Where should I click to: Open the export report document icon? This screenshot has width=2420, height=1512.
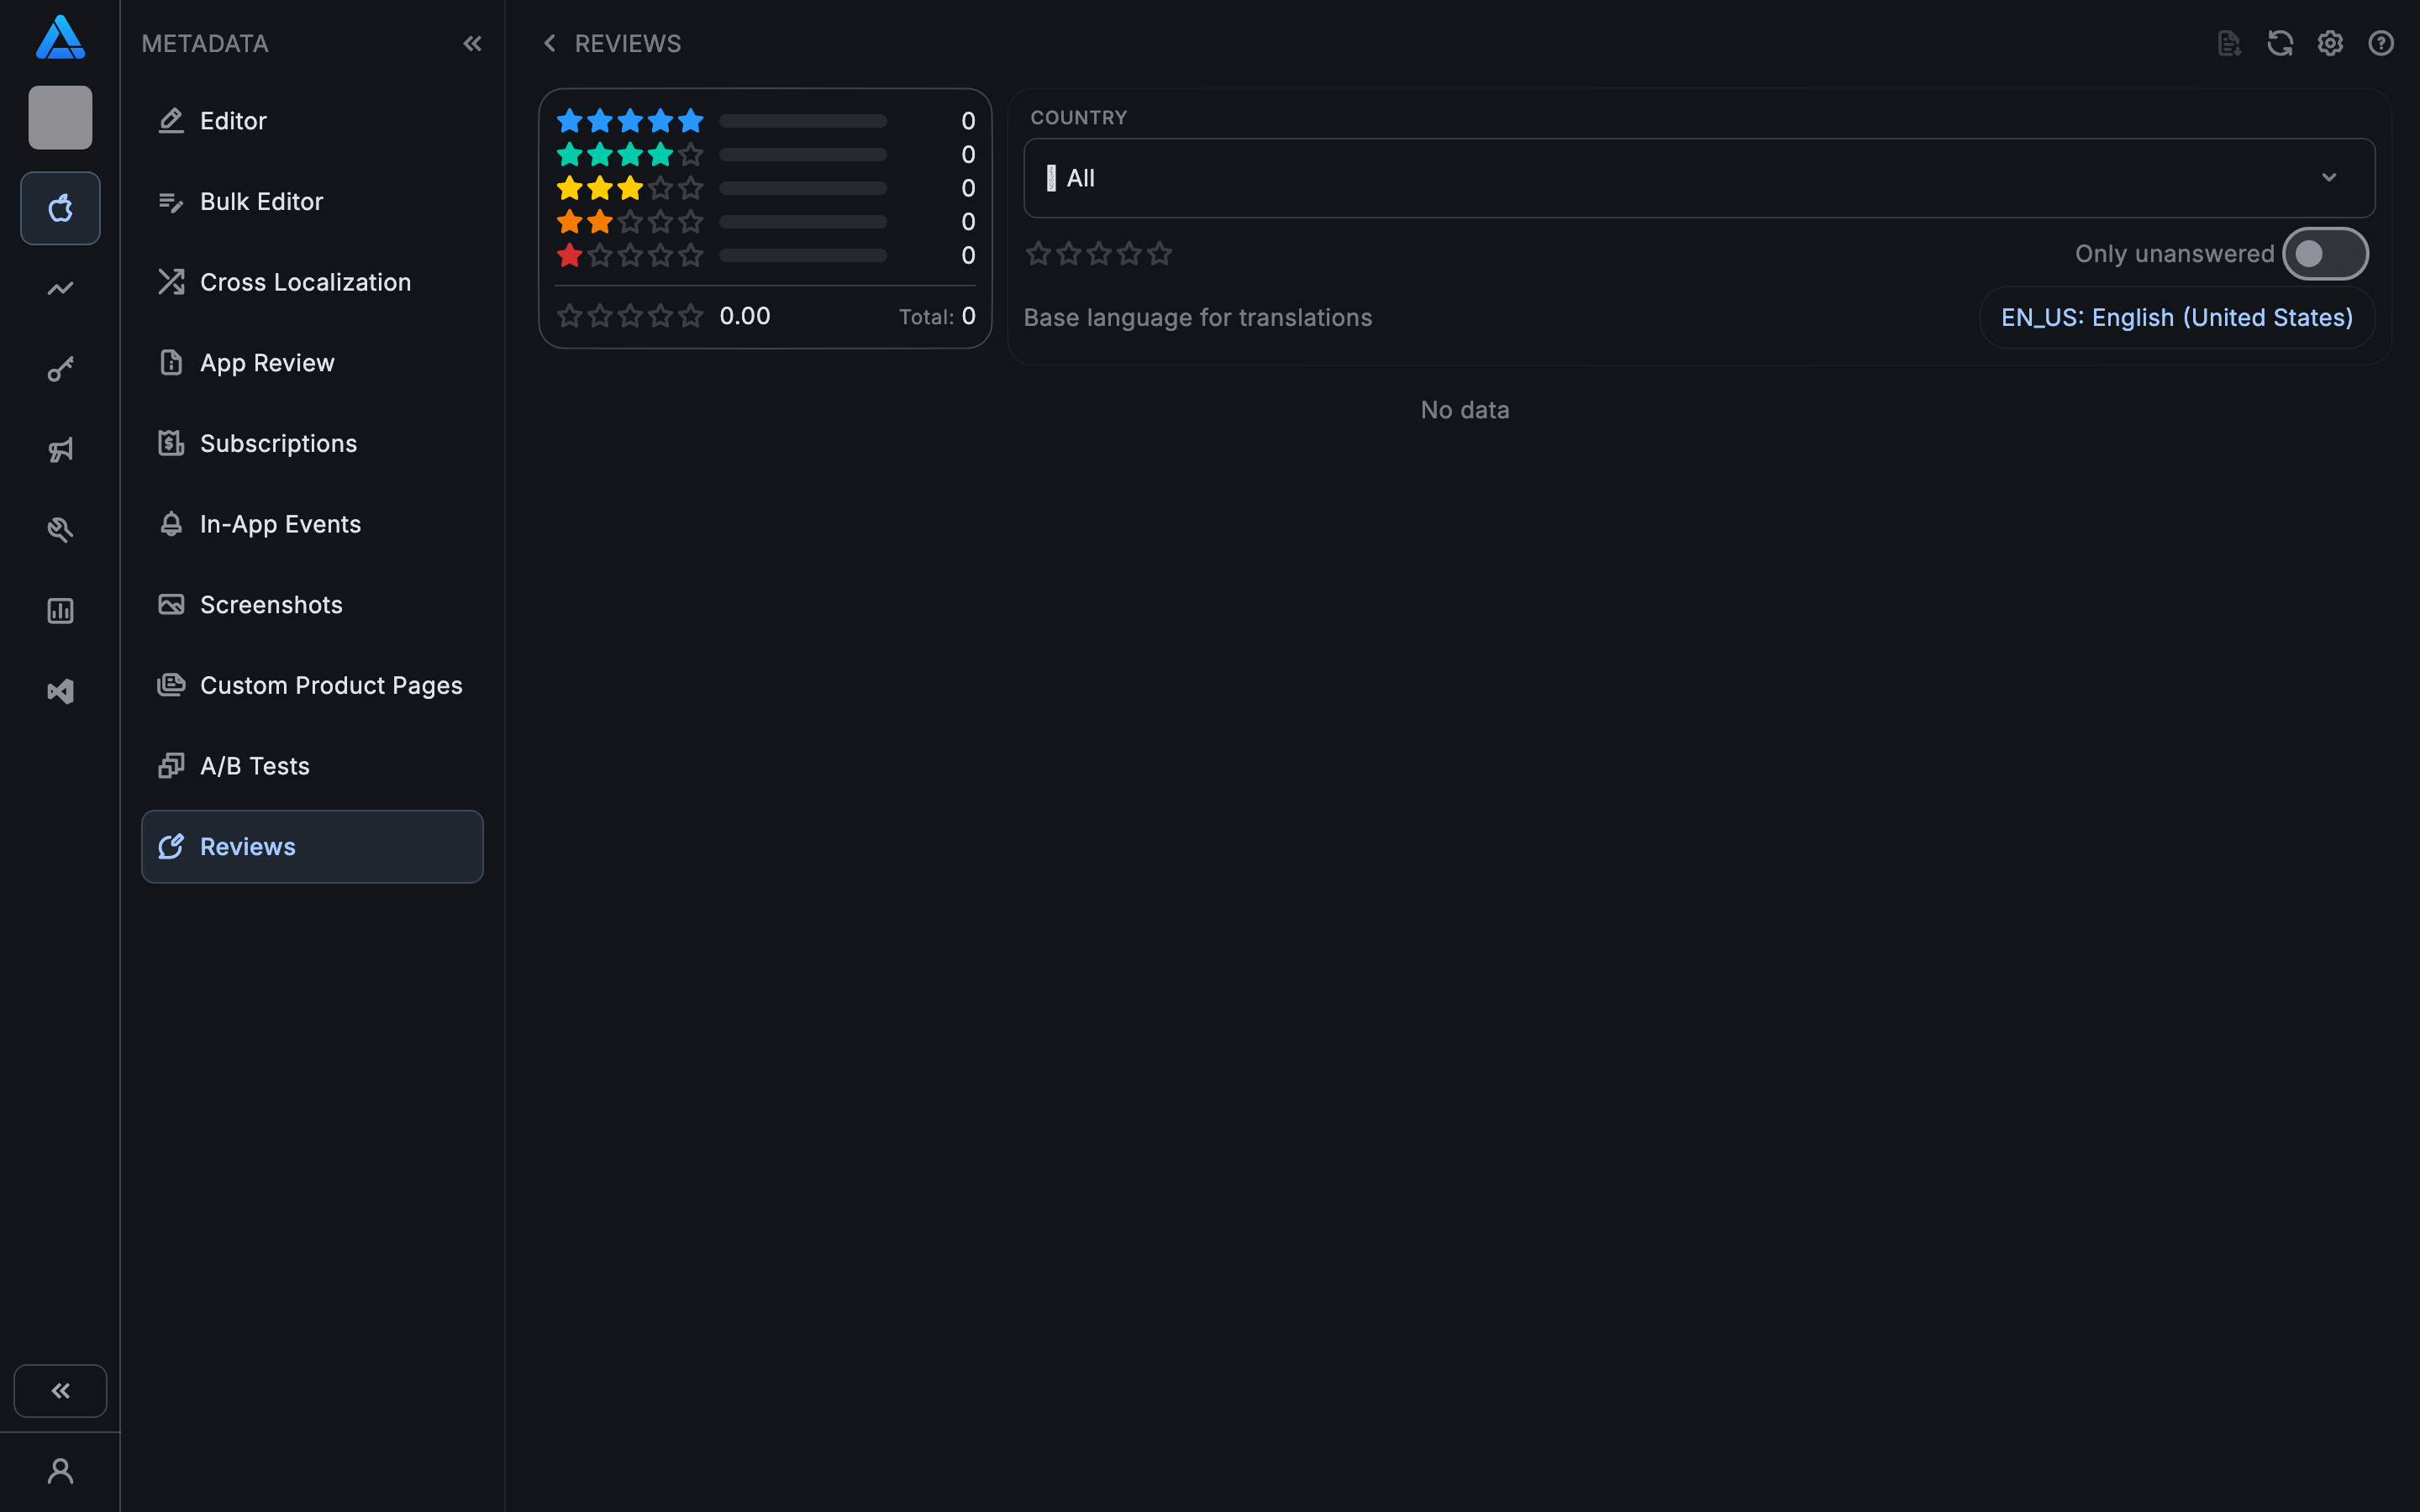2228,43
